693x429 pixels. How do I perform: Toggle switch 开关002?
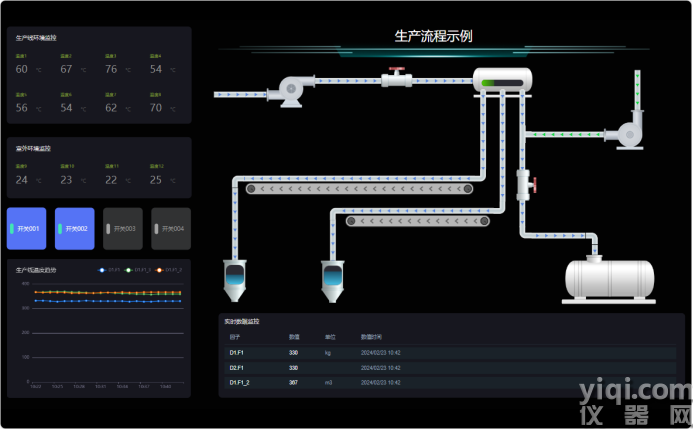point(75,228)
